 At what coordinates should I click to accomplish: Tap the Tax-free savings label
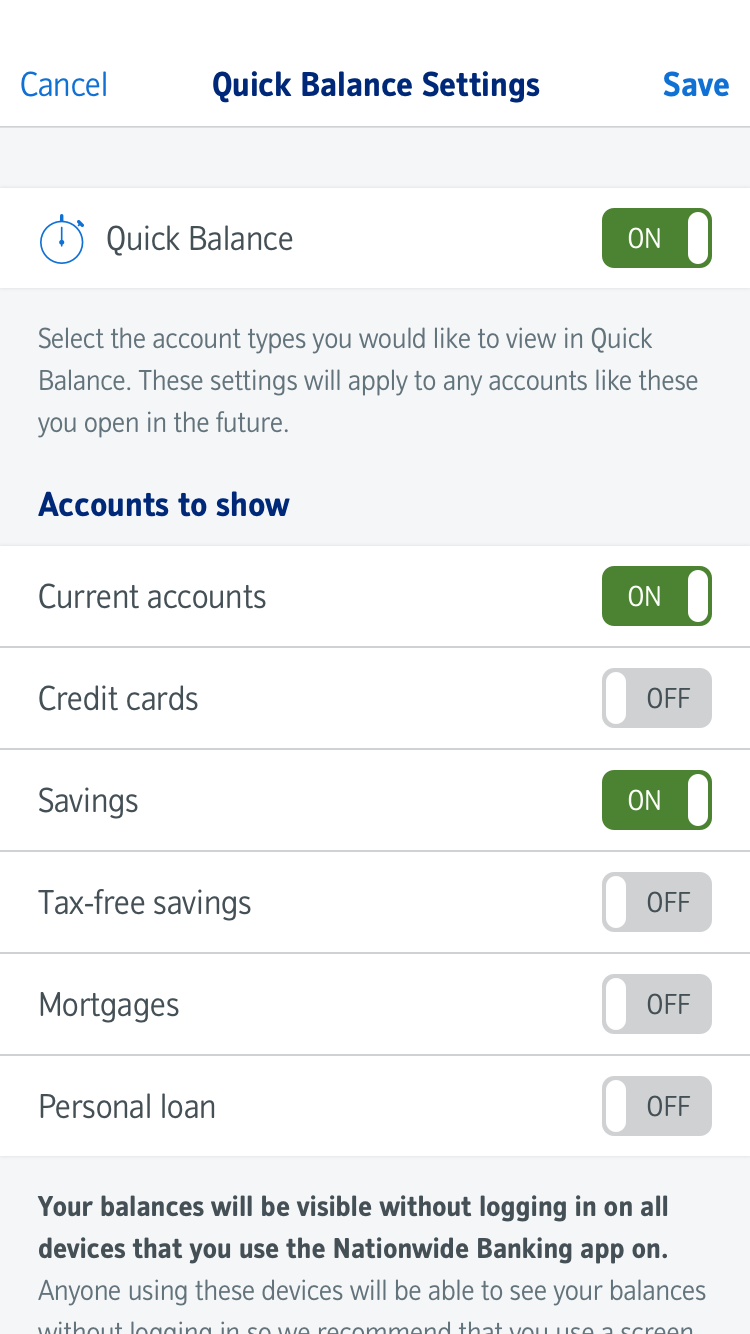tap(144, 903)
